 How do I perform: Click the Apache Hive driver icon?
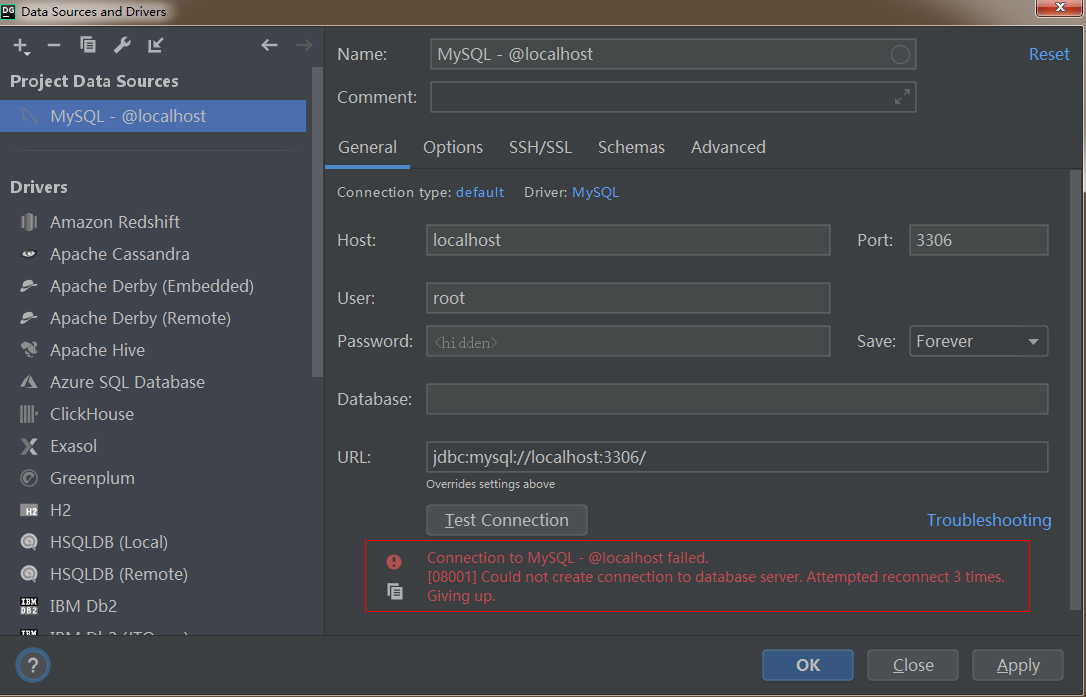pos(29,350)
